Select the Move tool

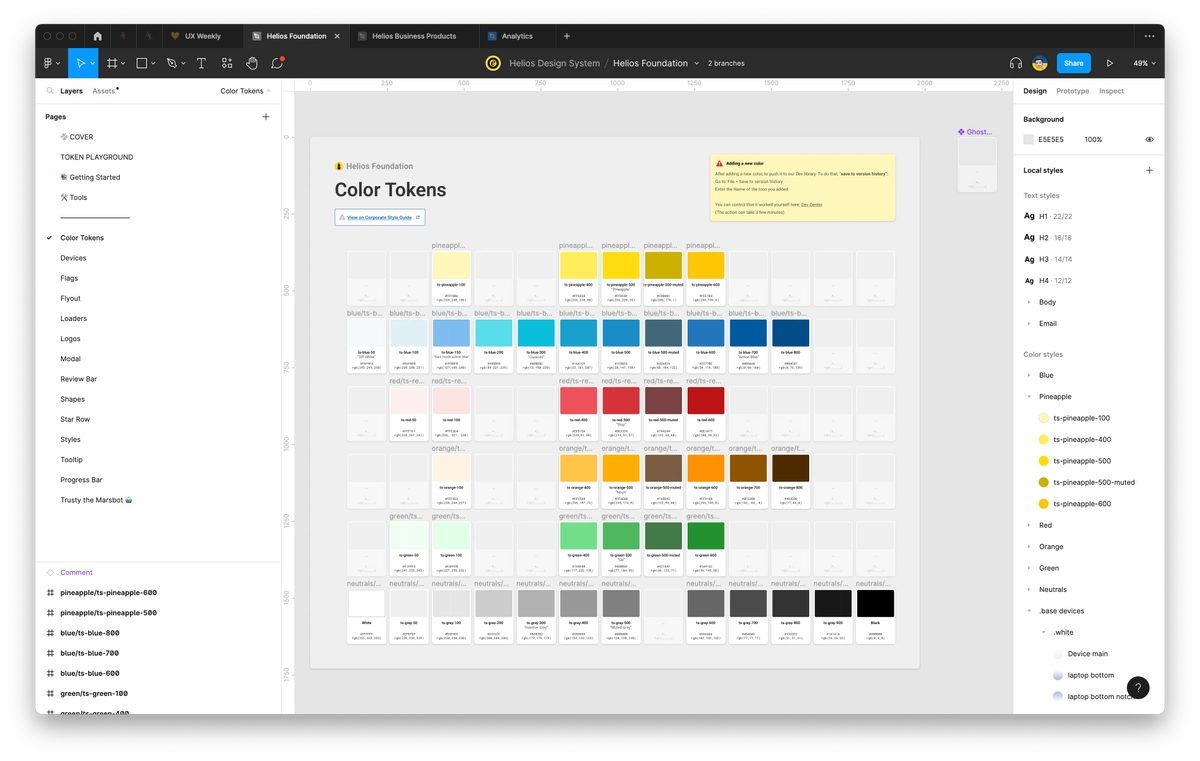(82, 62)
